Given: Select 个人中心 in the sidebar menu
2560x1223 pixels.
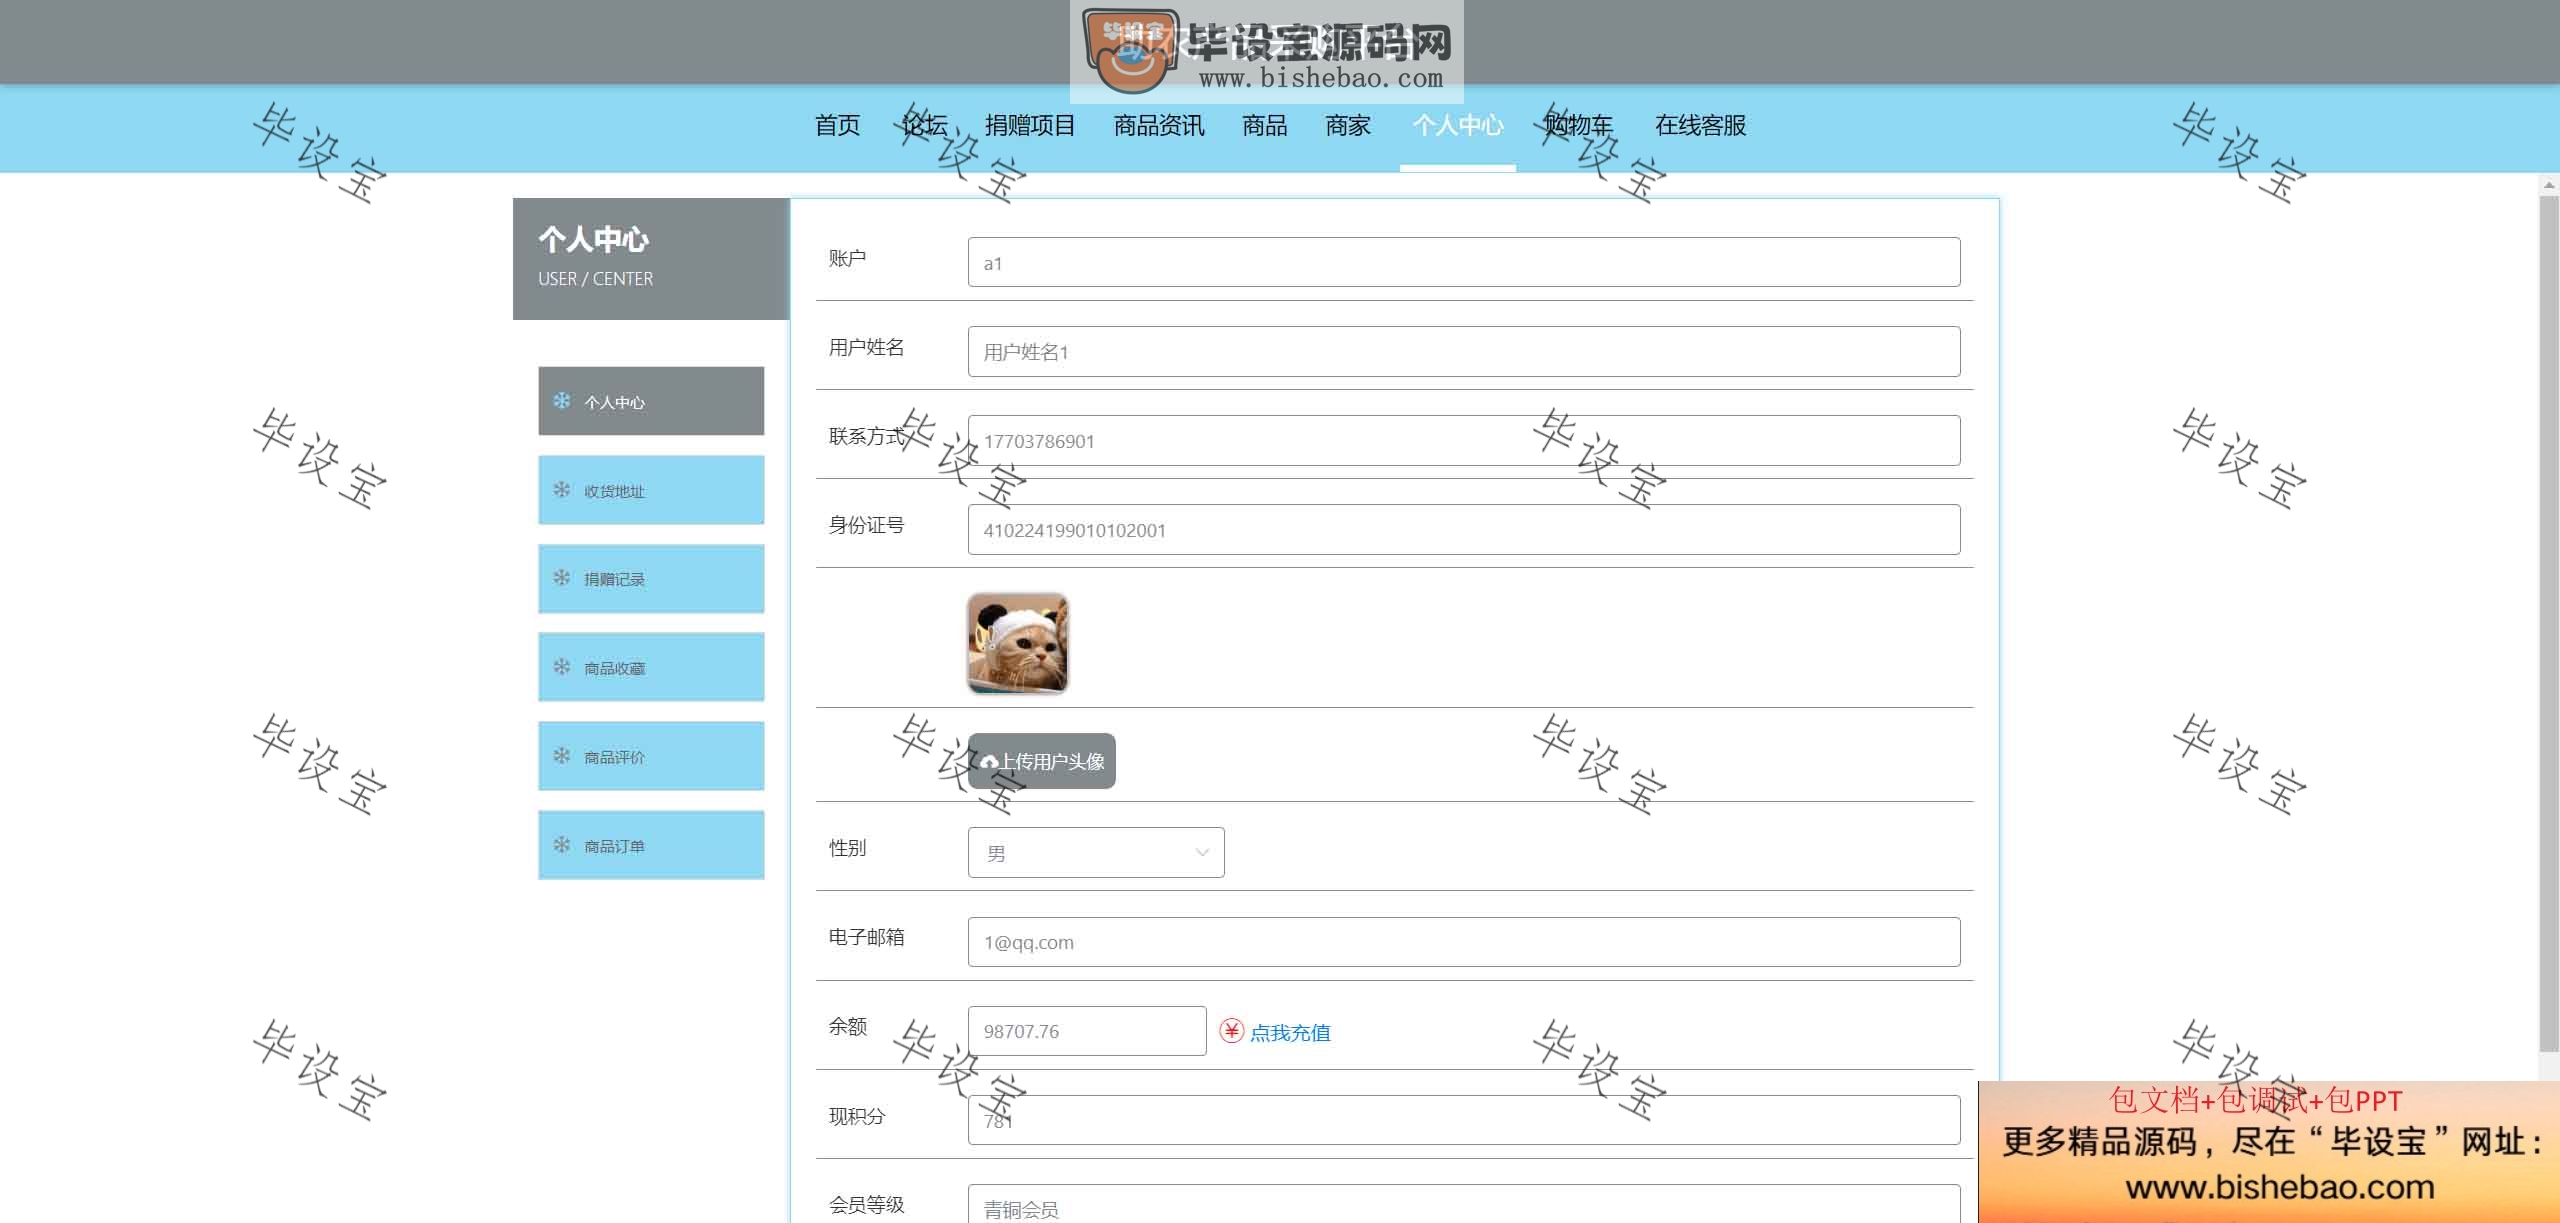Looking at the screenshot, I should click(651, 401).
